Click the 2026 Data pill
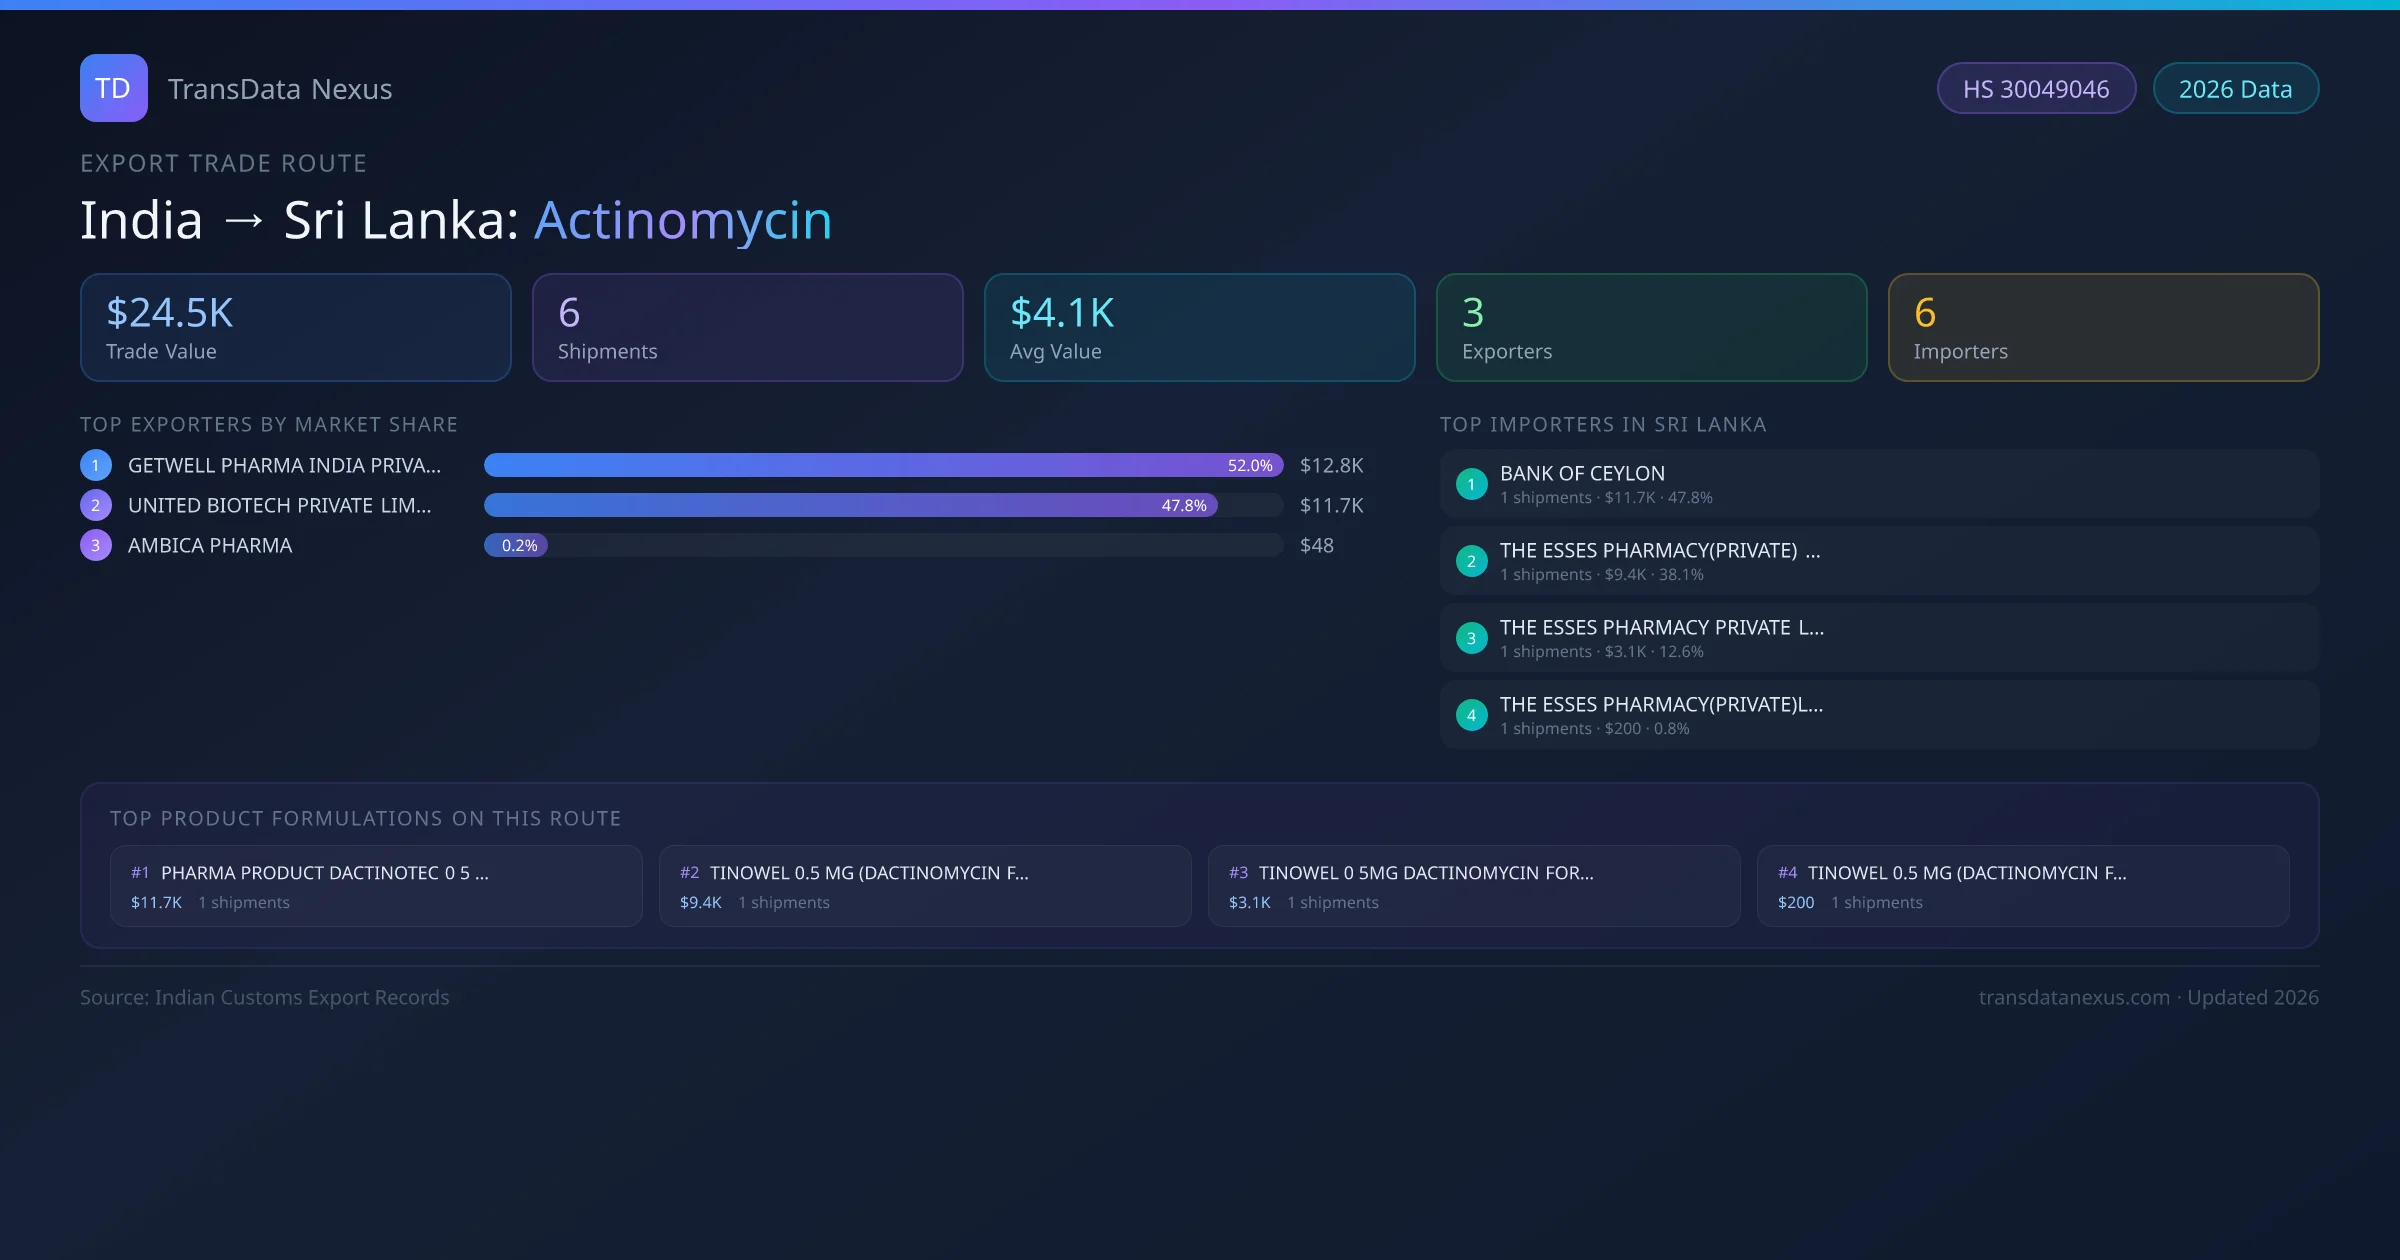The width and height of the screenshot is (2400, 1260). pyautogui.click(x=2235, y=89)
